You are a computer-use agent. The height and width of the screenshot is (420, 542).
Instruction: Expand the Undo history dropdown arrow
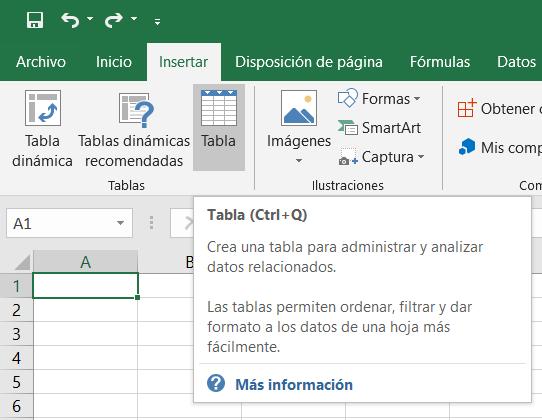(90, 19)
